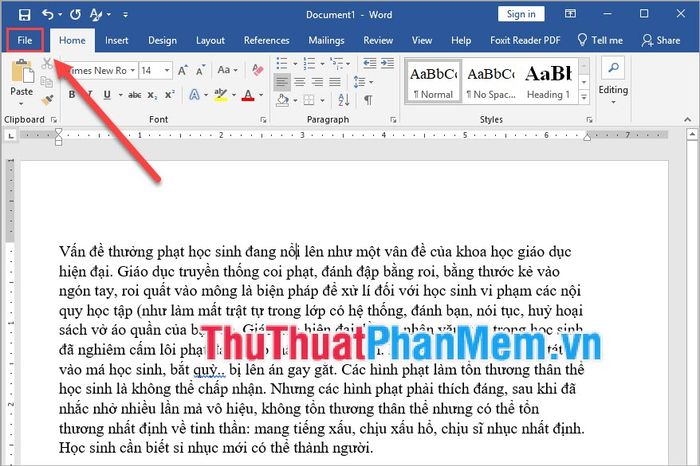Click the Undo arrow icon
Screen dimensions: 700x466
49,14
